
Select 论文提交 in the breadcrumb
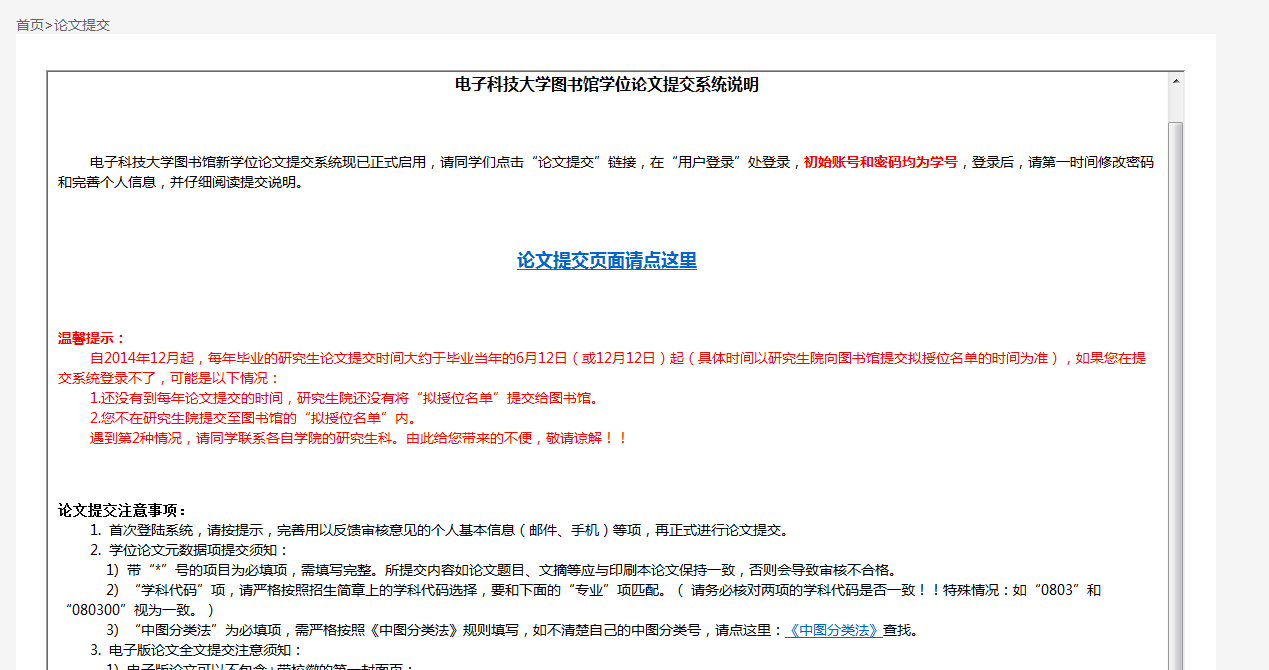[82, 25]
